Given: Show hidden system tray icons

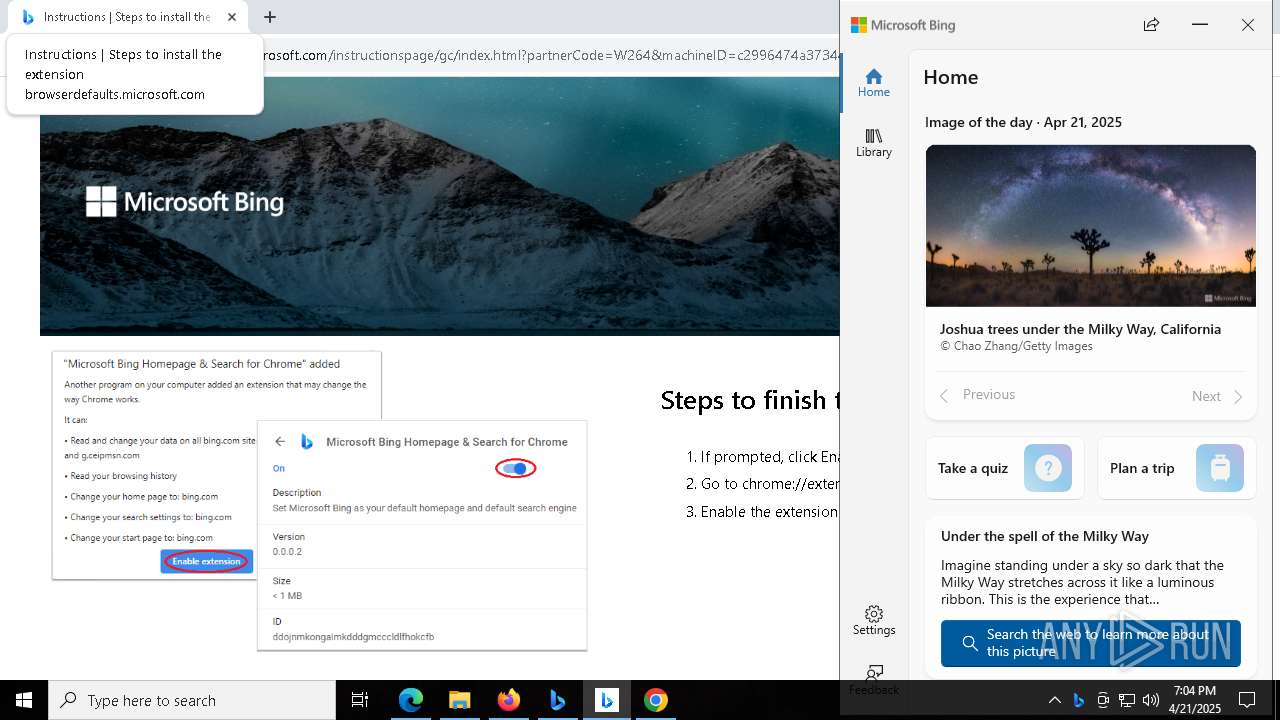Looking at the screenshot, I should [x=1054, y=700].
